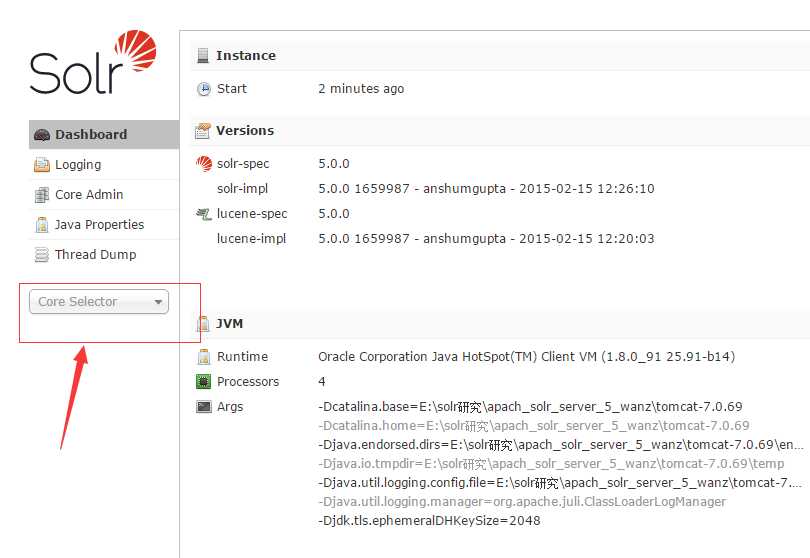Click the Runtime jar icon
The image size is (810, 558).
204,356
